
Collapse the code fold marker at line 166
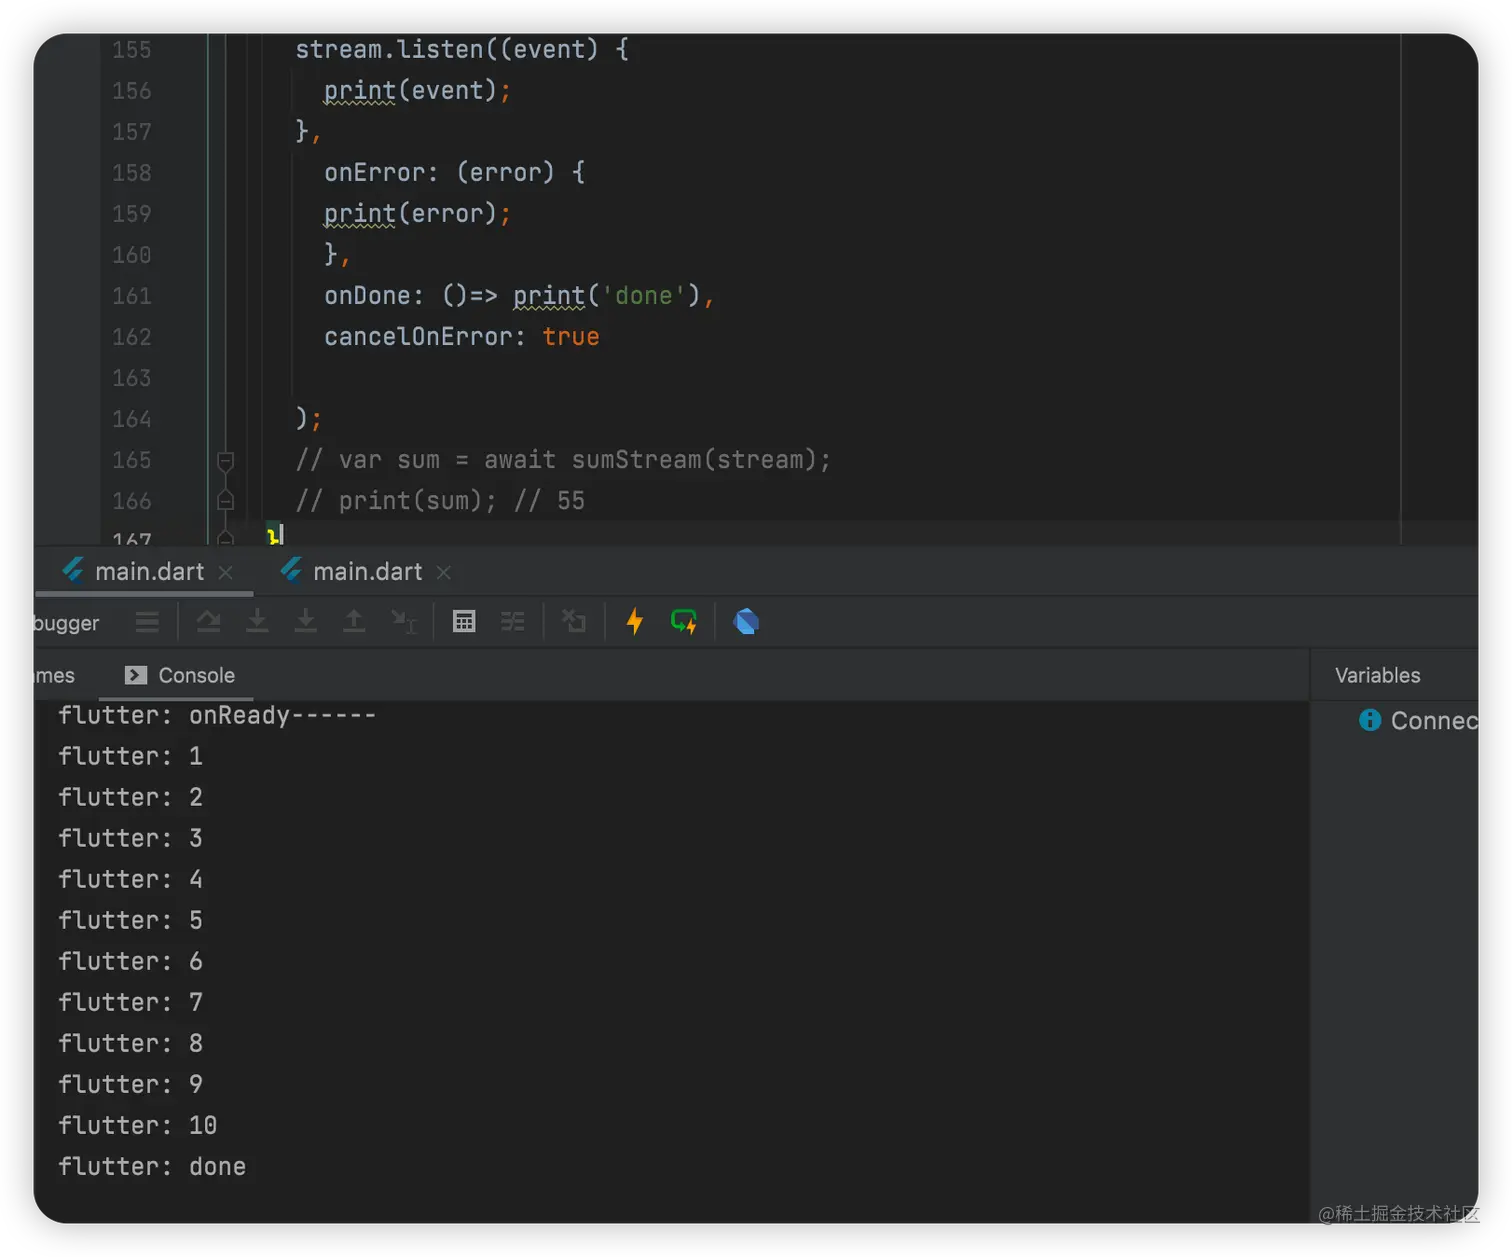(x=226, y=501)
